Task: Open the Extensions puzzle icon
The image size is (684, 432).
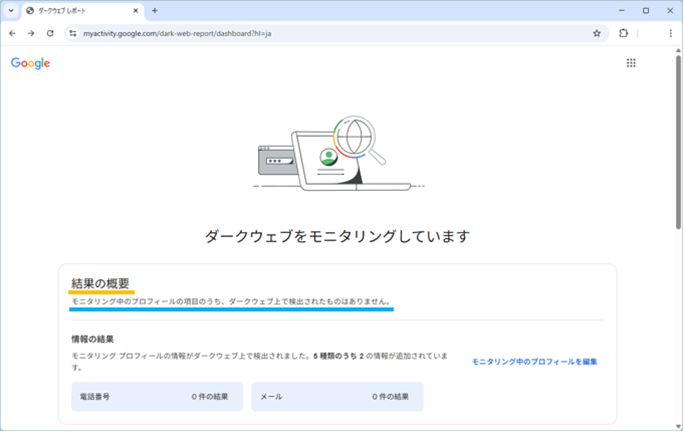Action: point(624,33)
